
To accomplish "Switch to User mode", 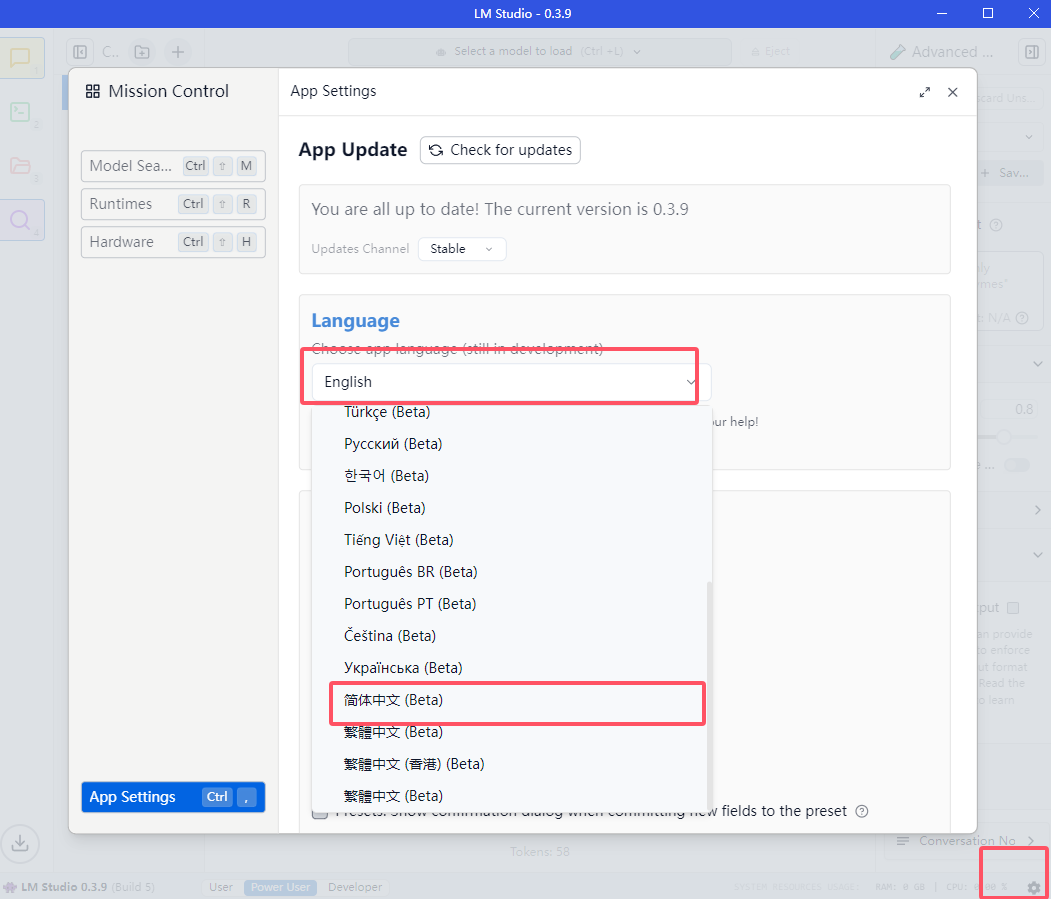I will tap(221, 887).
